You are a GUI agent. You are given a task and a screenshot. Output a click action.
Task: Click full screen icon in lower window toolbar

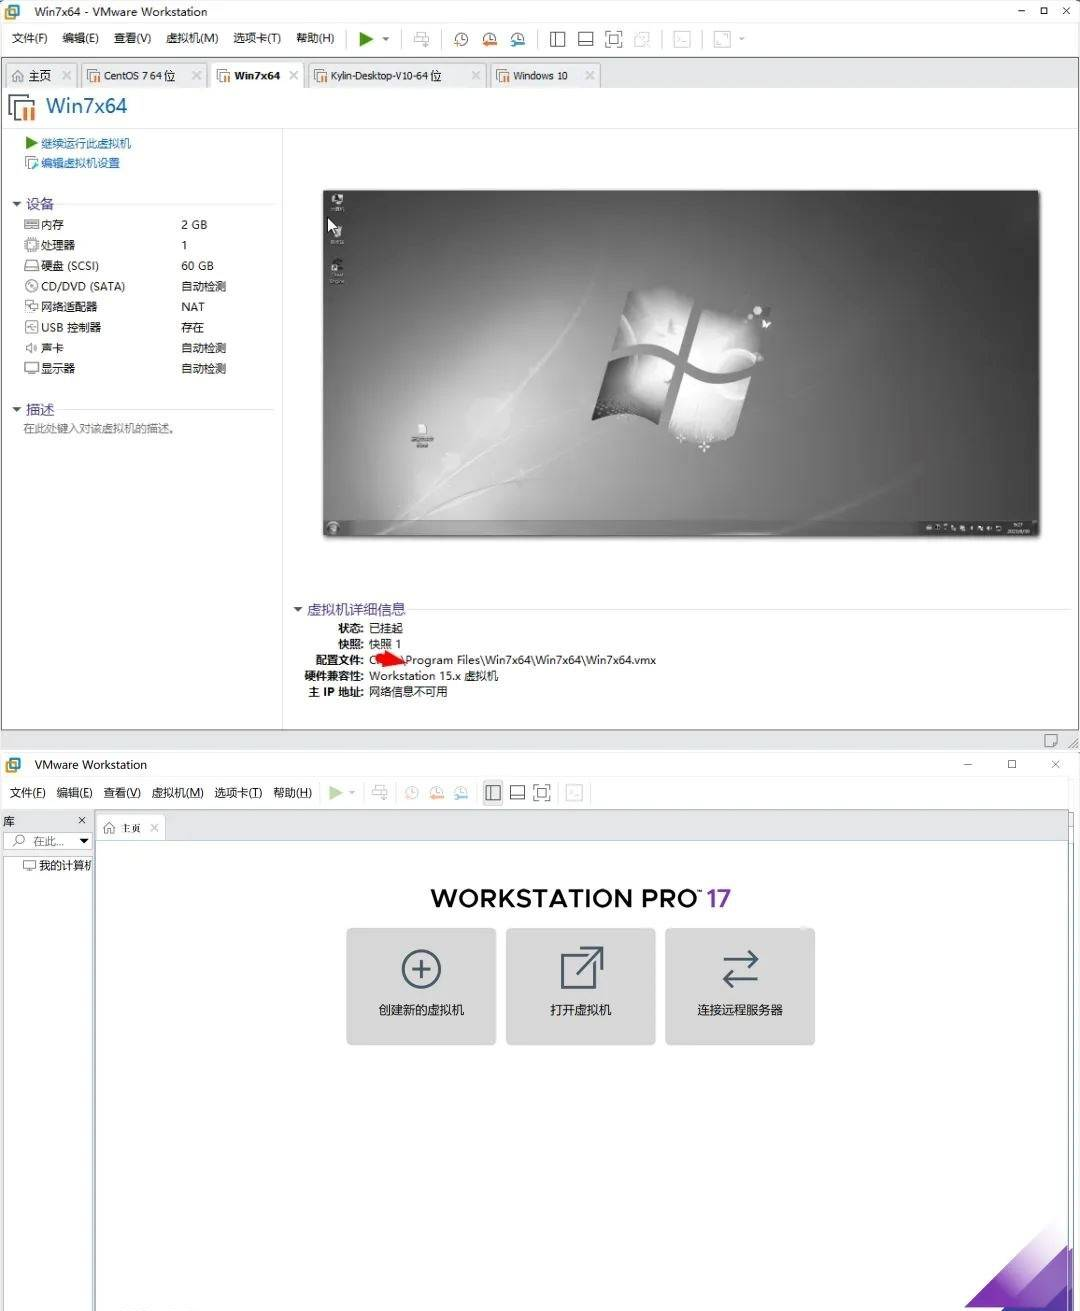pos(542,793)
